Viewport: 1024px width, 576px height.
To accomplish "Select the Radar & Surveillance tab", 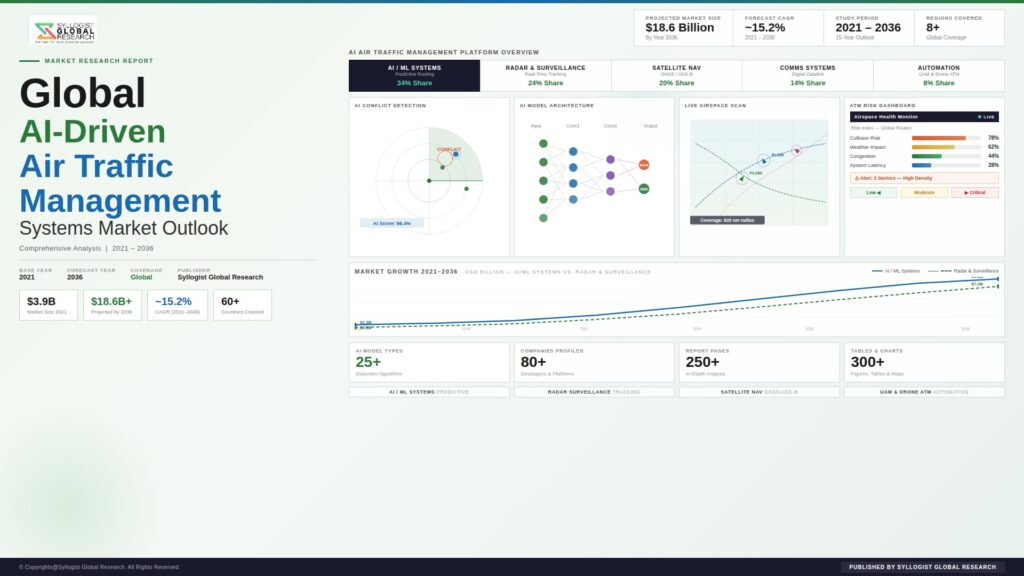I will 545,76.
